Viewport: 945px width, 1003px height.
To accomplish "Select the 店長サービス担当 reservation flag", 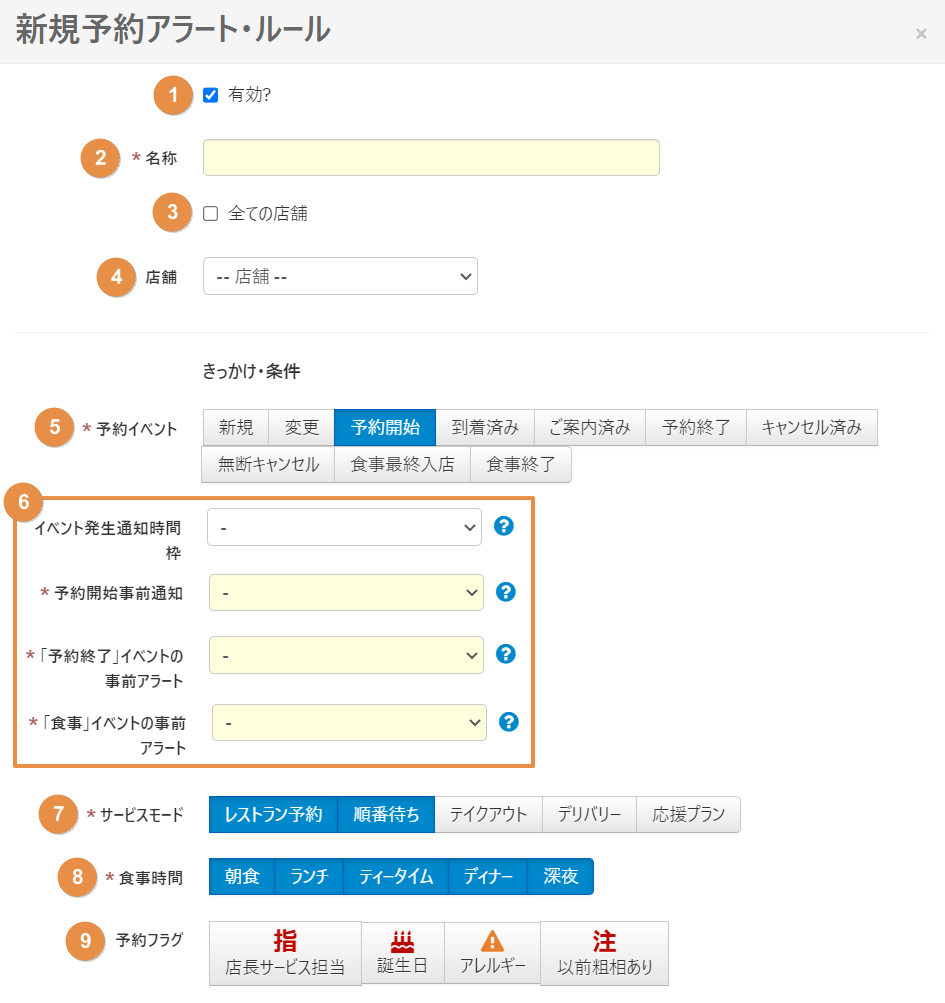I will 285,953.
